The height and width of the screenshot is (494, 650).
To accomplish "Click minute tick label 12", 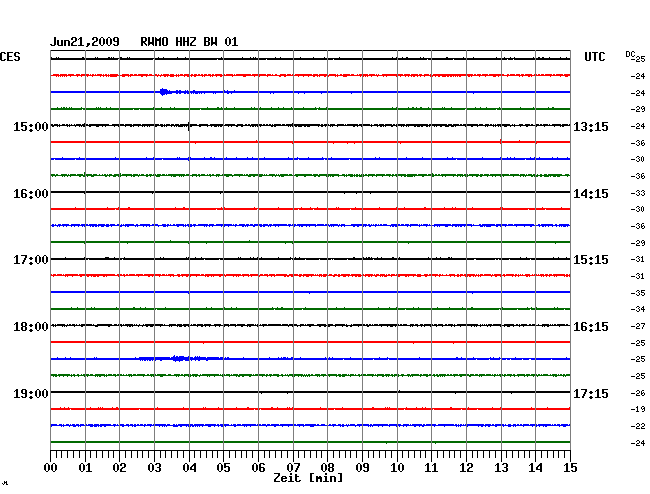I will pos(466,468).
